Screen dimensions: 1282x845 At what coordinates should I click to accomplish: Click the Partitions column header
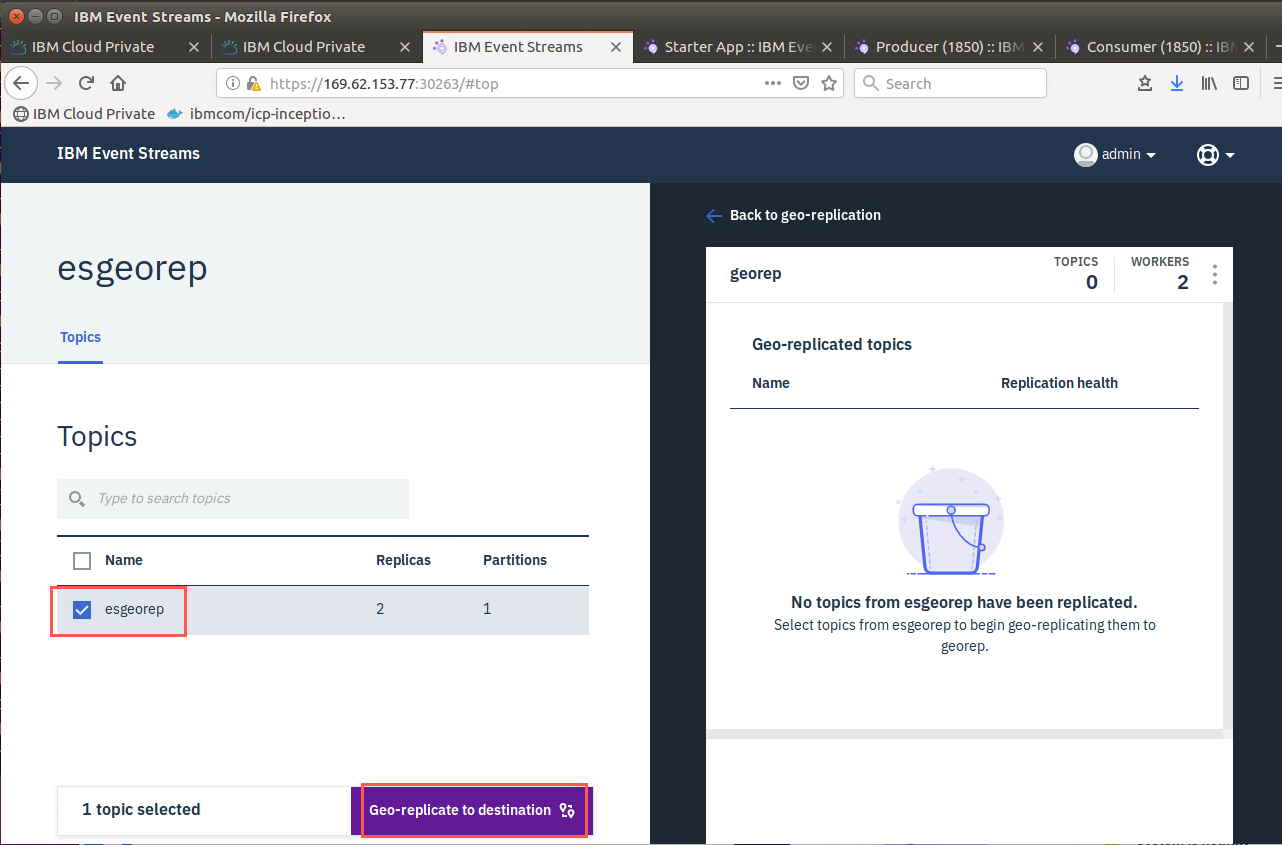click(515, 560)
